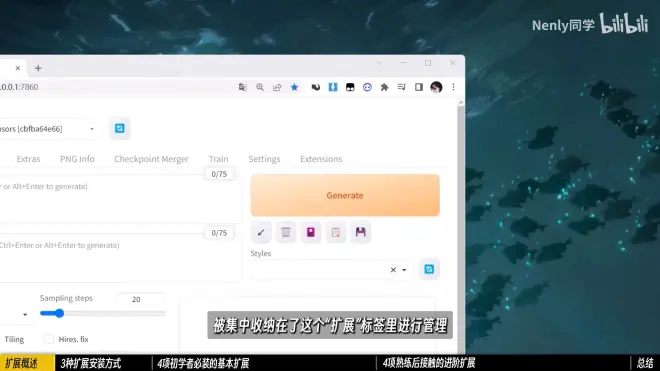Click the pink show extra networks icon
Screen dimensions: 660x371
click(311, 232)
